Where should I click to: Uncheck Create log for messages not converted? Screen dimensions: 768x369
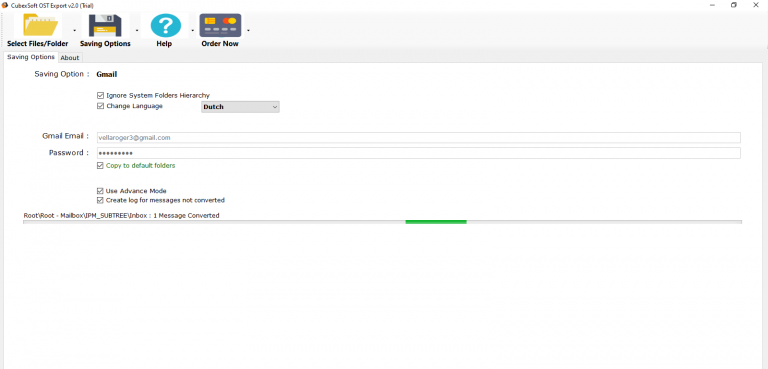(100, 200)
